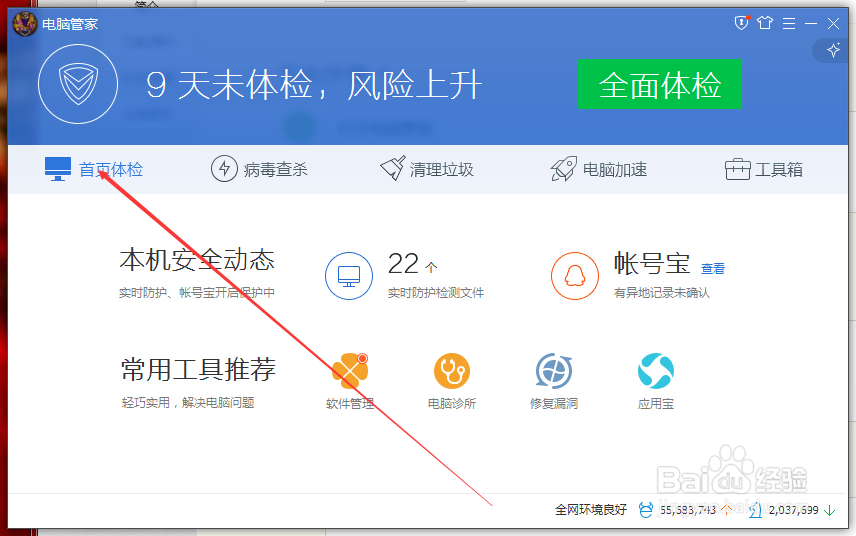
Task: Launch 应用宝 tool
Action: point(656,381)
